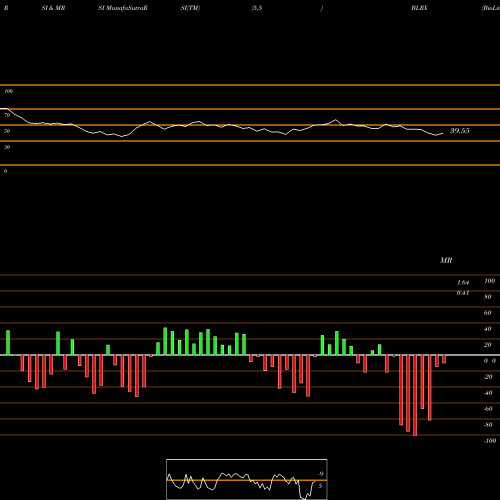
Task: Click the tallest red histogram bar near -100
Action: (415, 395)
